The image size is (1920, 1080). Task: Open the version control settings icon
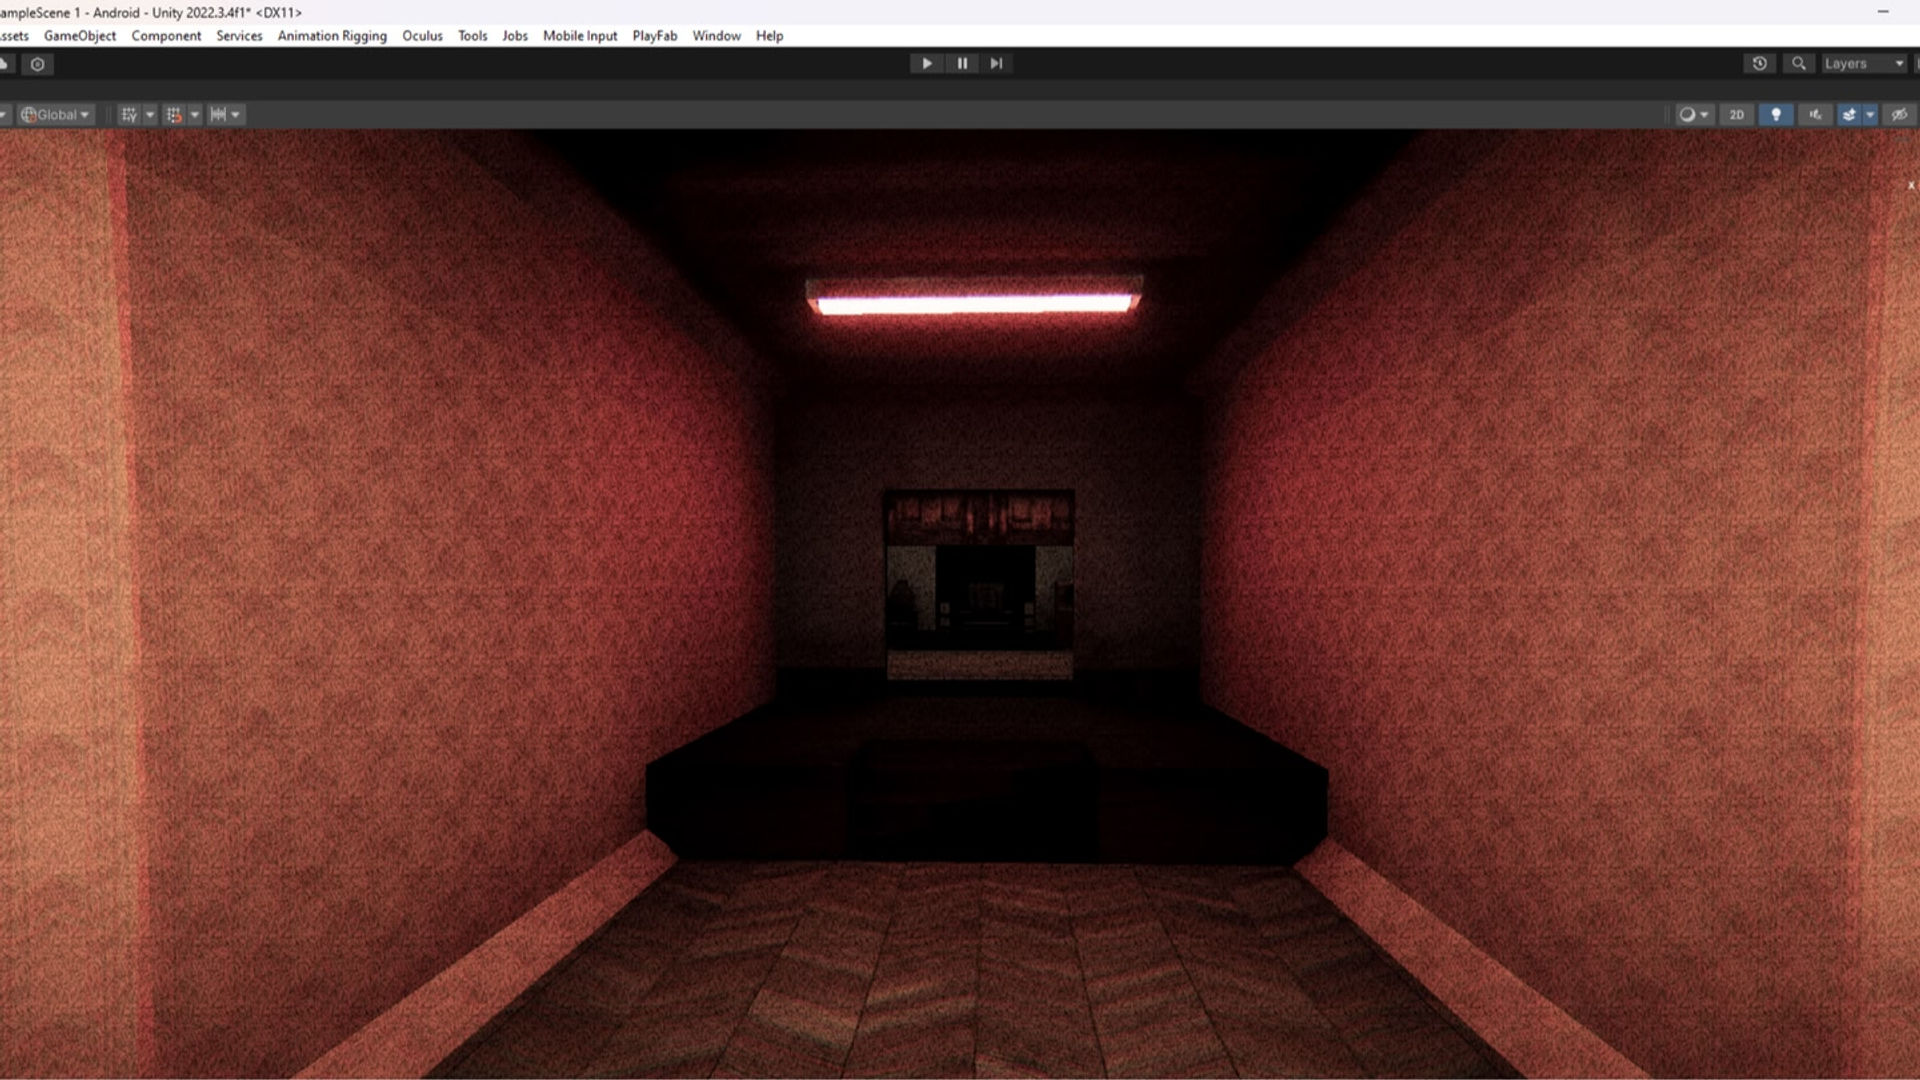(37, 64)
